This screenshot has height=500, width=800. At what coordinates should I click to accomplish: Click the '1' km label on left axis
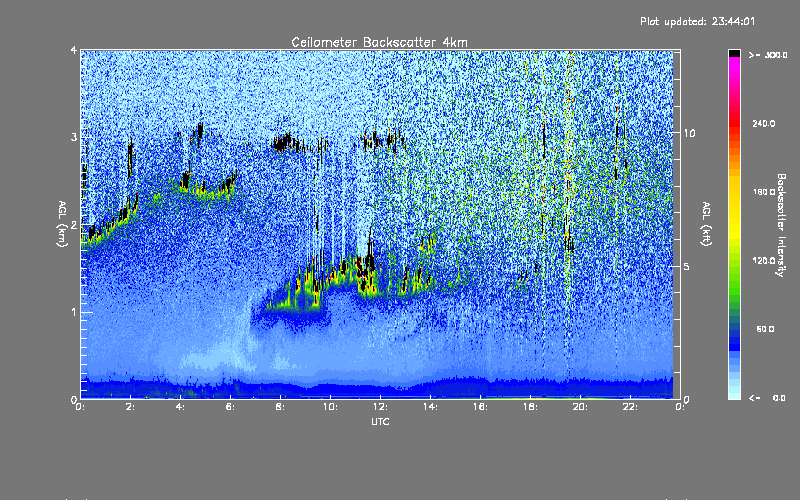(x=74, y=312)
